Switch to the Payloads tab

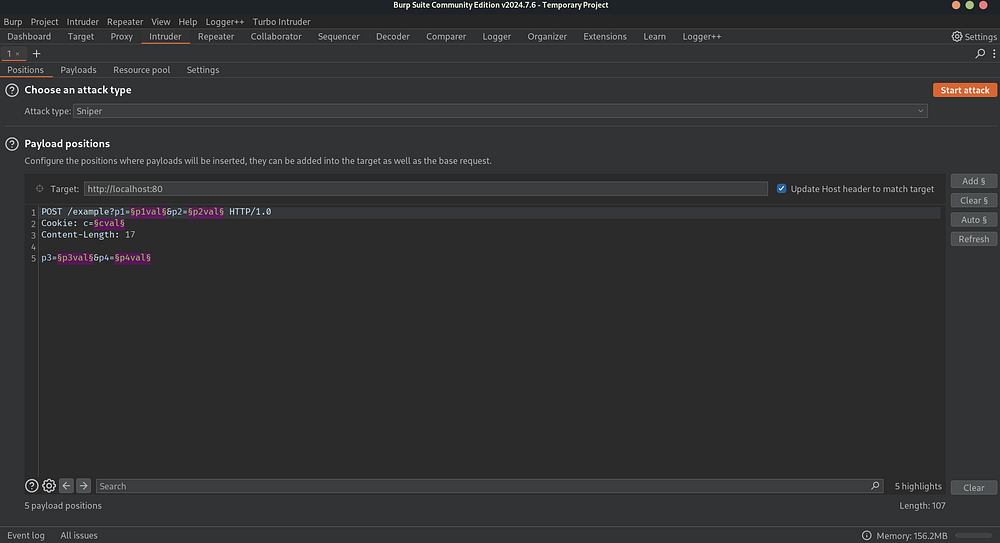pyautogui.click(x=78, y=70)
